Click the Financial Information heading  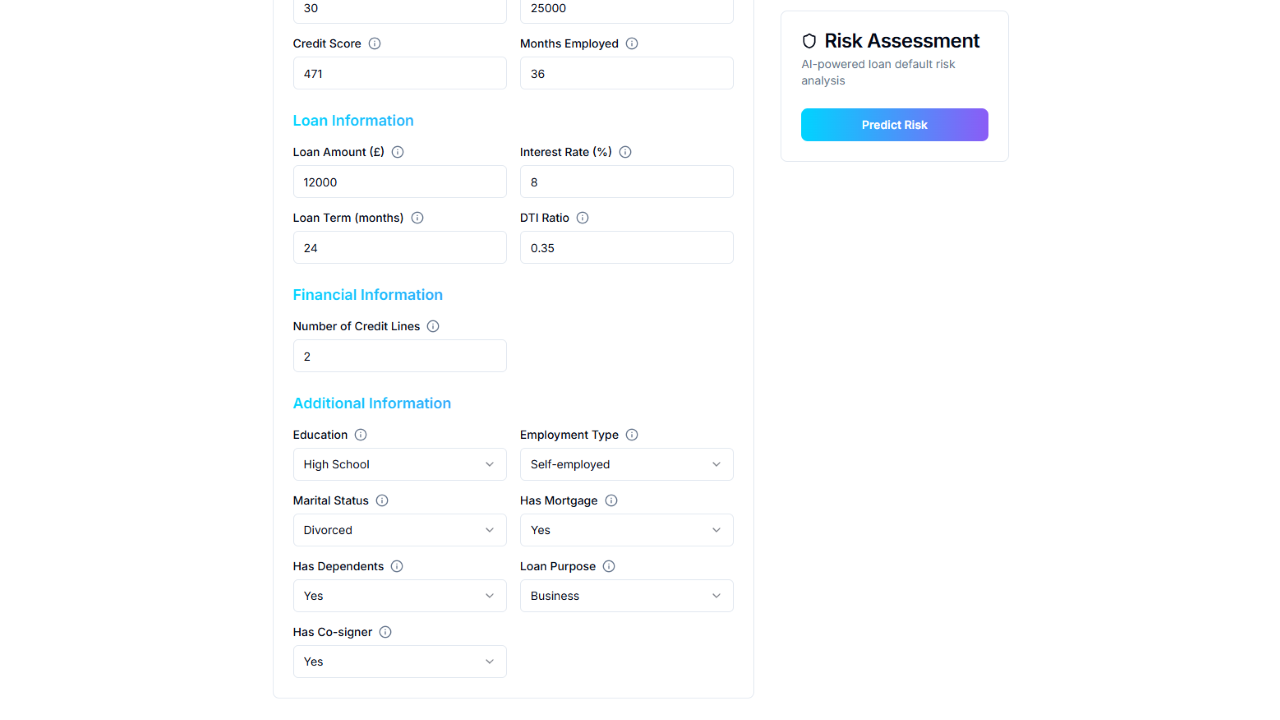click(x=368, y=295)
